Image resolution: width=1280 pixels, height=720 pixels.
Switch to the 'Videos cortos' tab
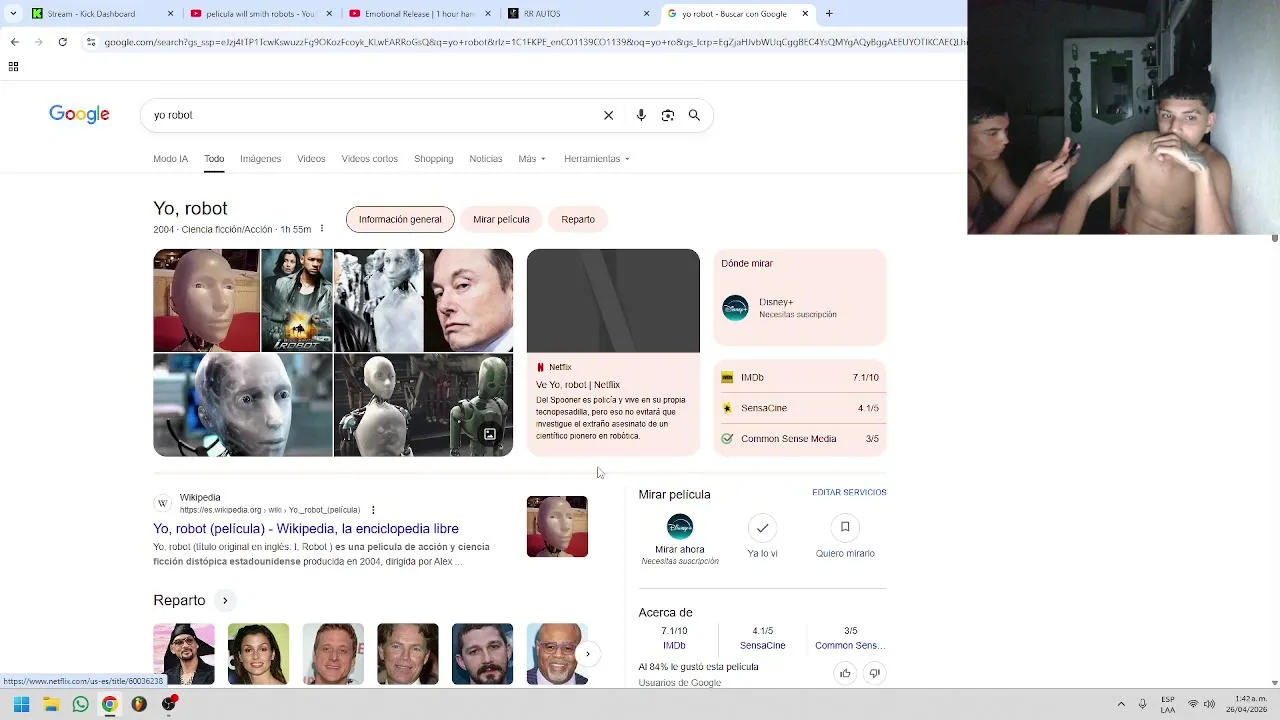click(x=369, y=159)
